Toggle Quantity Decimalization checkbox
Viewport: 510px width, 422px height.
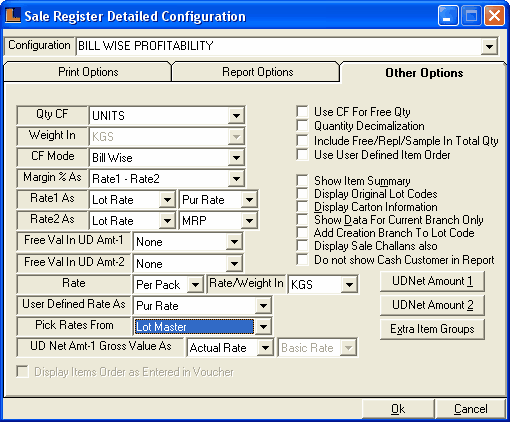tap(302, 126)
